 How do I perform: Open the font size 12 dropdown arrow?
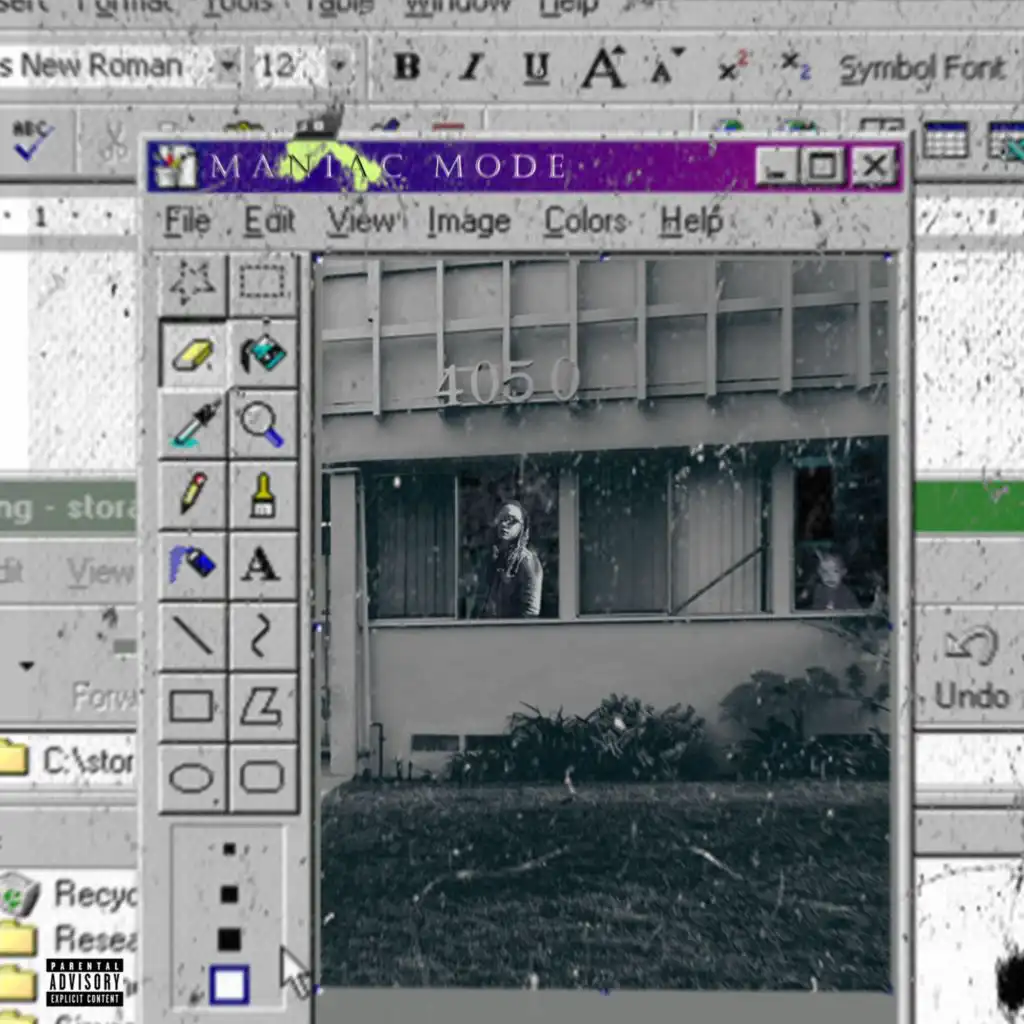pyautogui.click(x=339, y=65)
